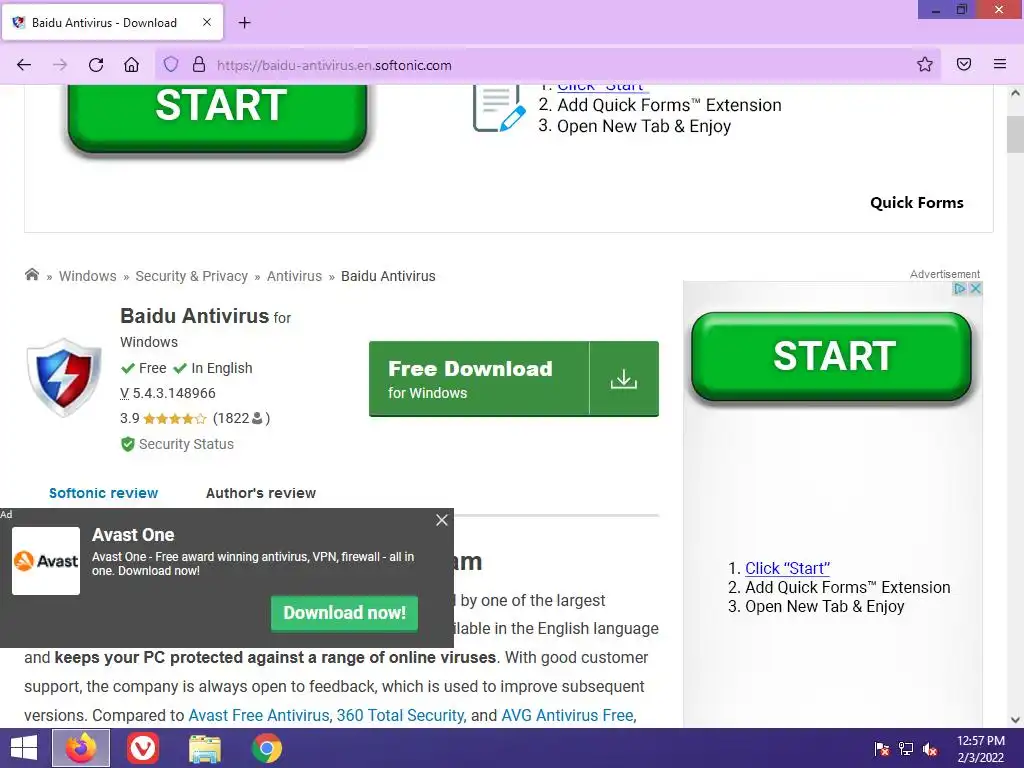Click the star rating for Baidu Antivirus

(174, 419)
